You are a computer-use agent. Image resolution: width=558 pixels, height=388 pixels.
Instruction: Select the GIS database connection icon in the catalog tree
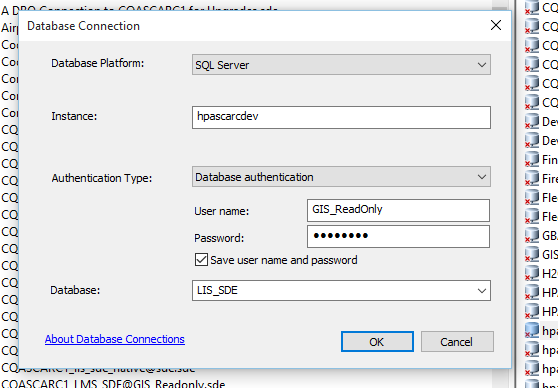(532, 254)
